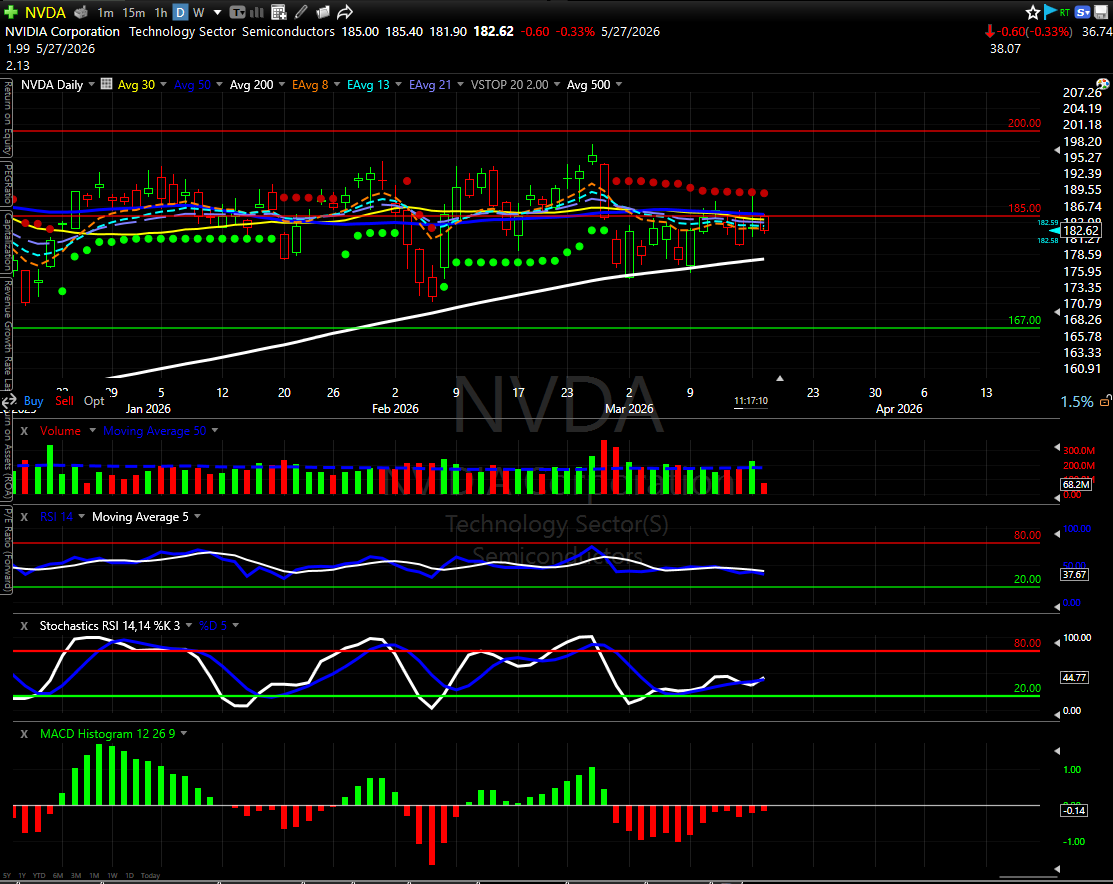Viewport: 1113px width, 884px height.
Task: Click the grid icon next to NVDA Daily
Action: (106, 84)
